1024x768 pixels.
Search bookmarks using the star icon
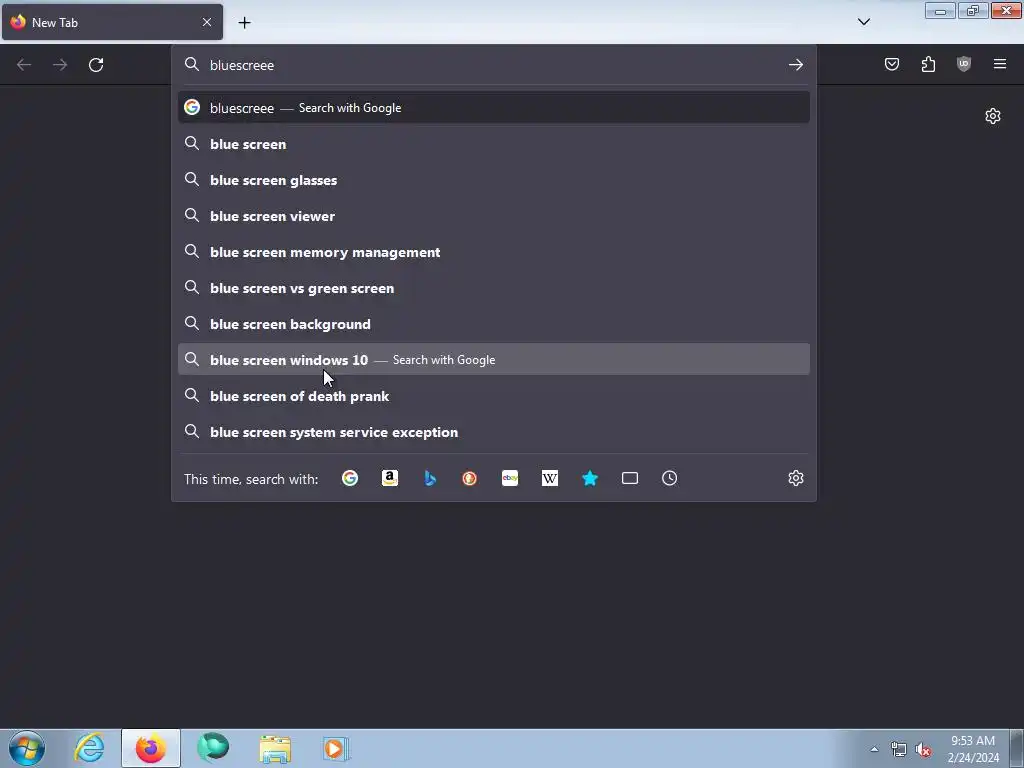click(x=590, y=479)
